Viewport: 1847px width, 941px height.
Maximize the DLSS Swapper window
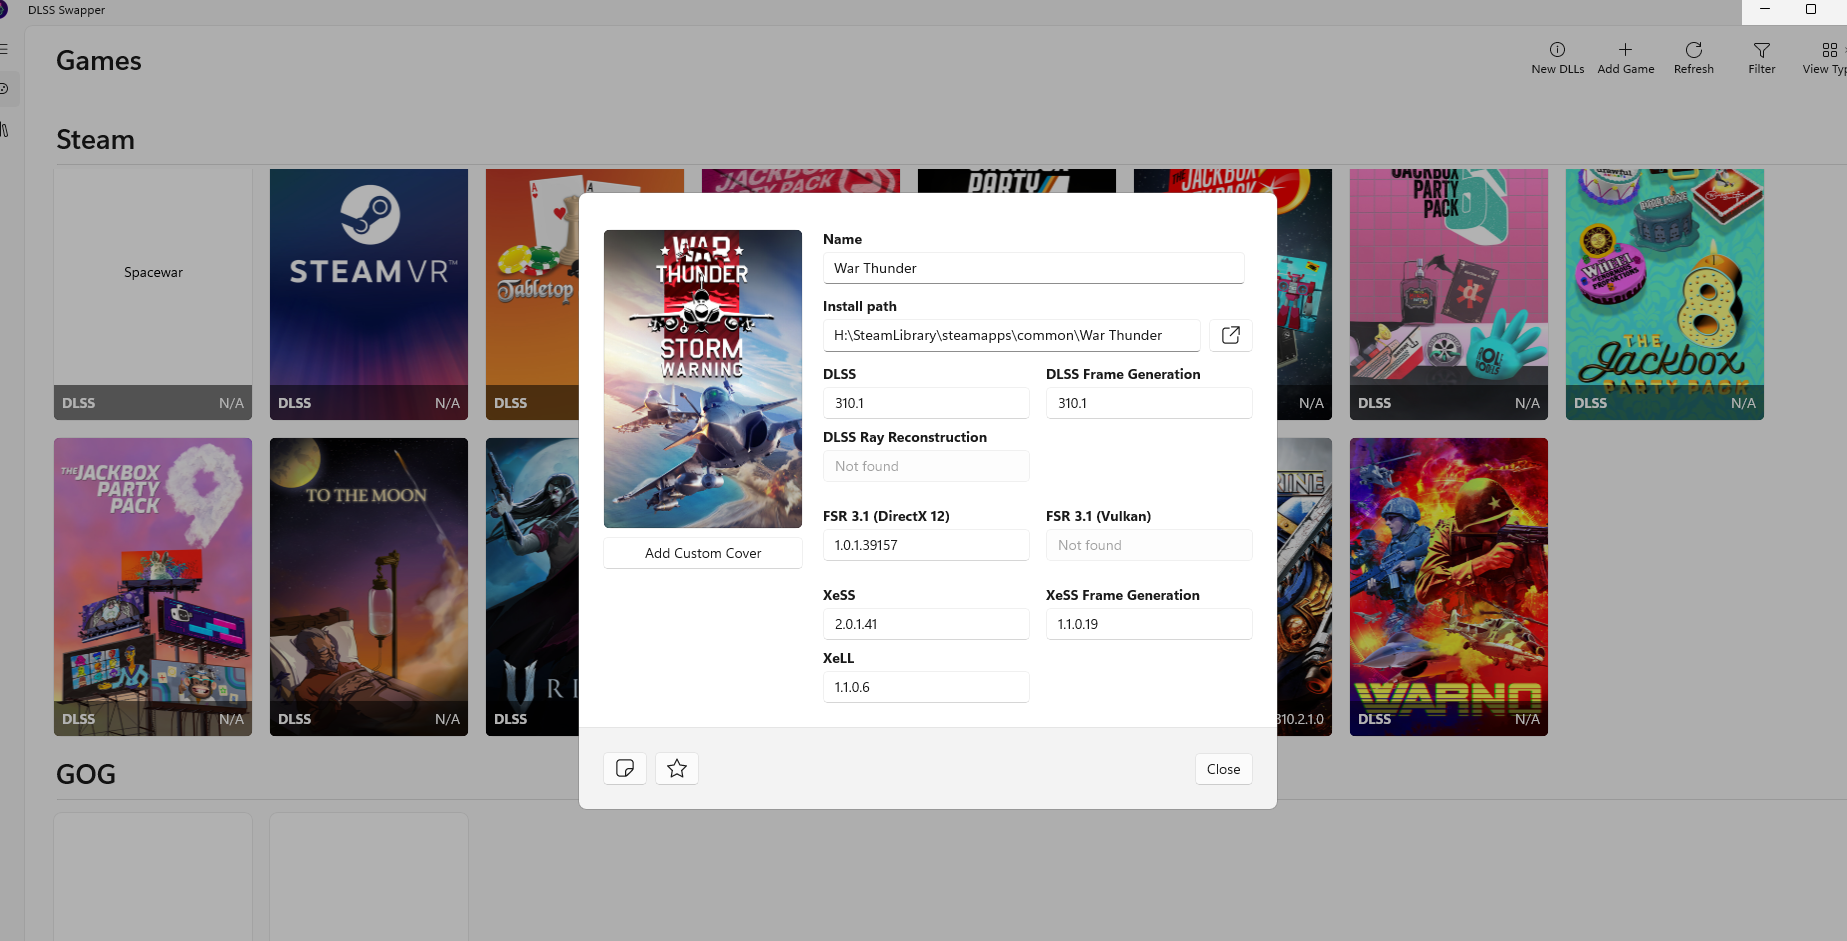(1811, 9)
